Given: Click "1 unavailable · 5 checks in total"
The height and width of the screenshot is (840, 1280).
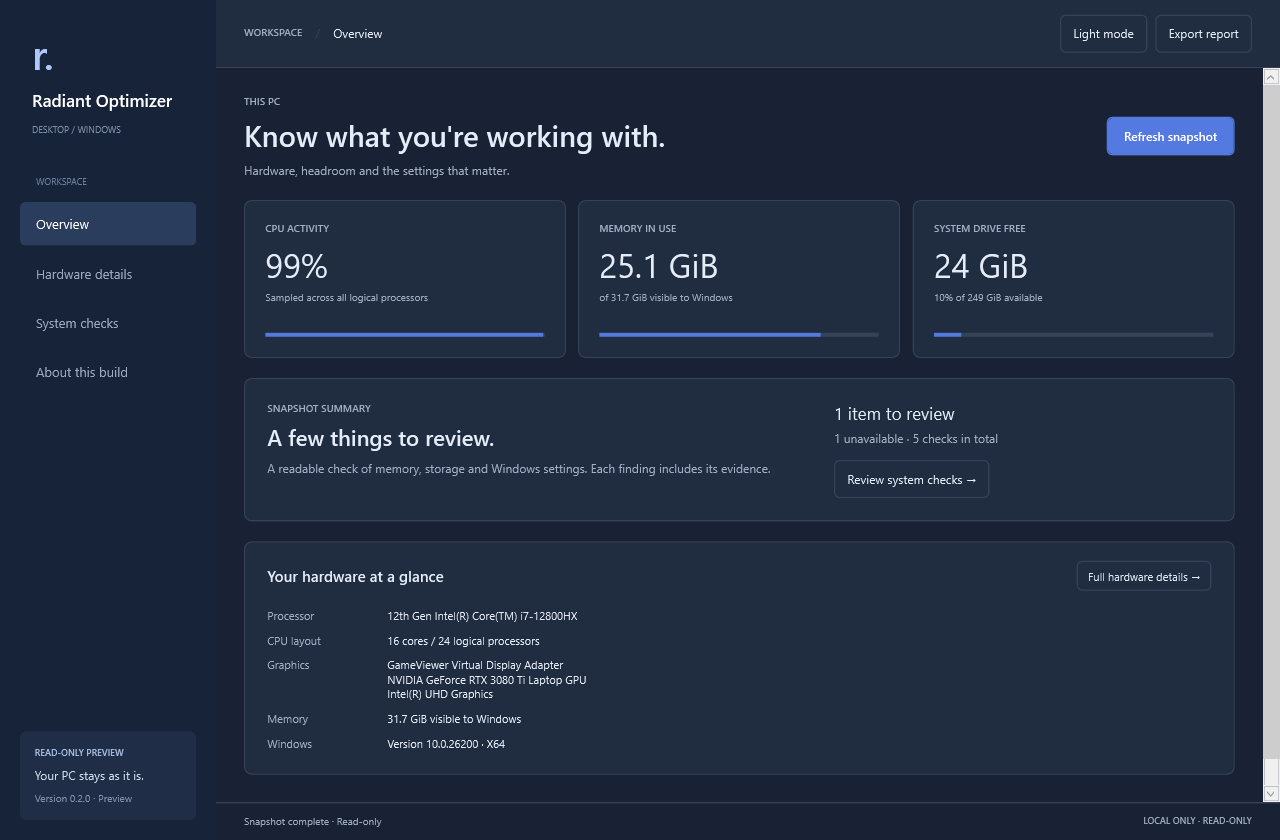Looking at the screenshot, I should [916, 439].
